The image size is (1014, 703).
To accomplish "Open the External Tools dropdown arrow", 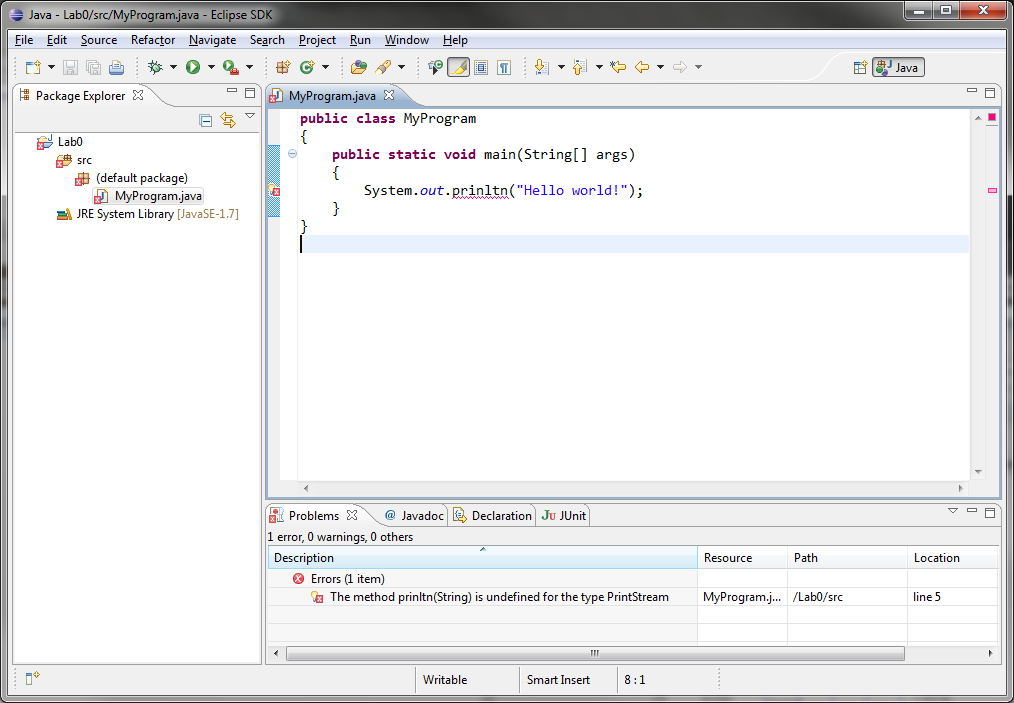I will click(x=250, y=67).
